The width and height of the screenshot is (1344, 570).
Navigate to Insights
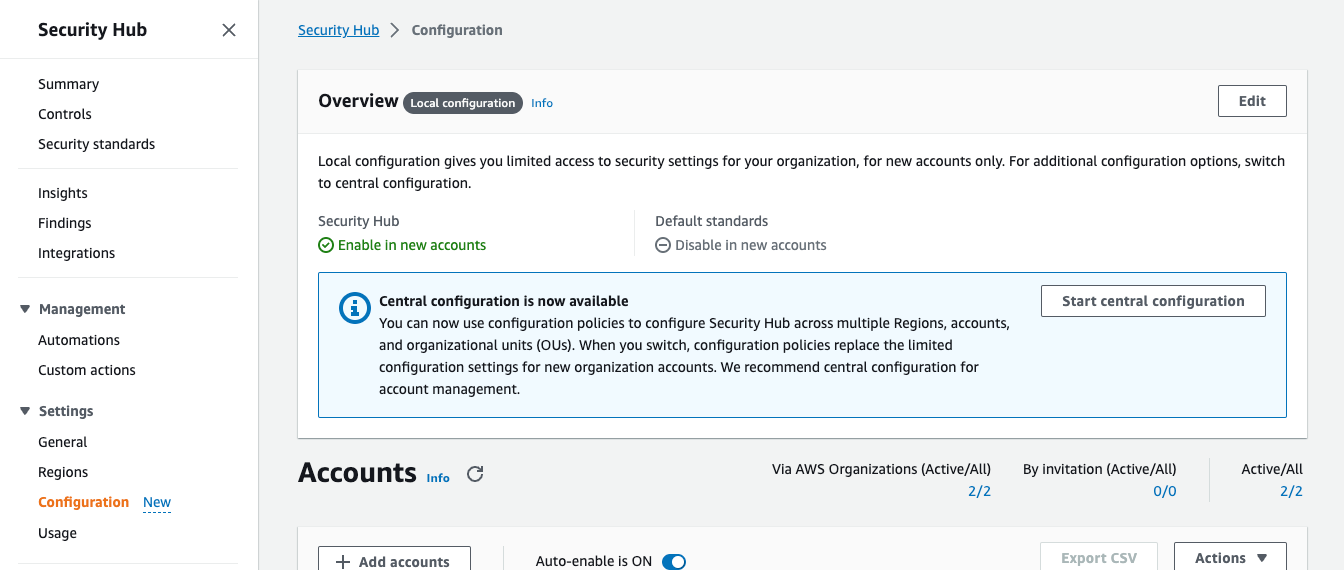click(63, 193)
